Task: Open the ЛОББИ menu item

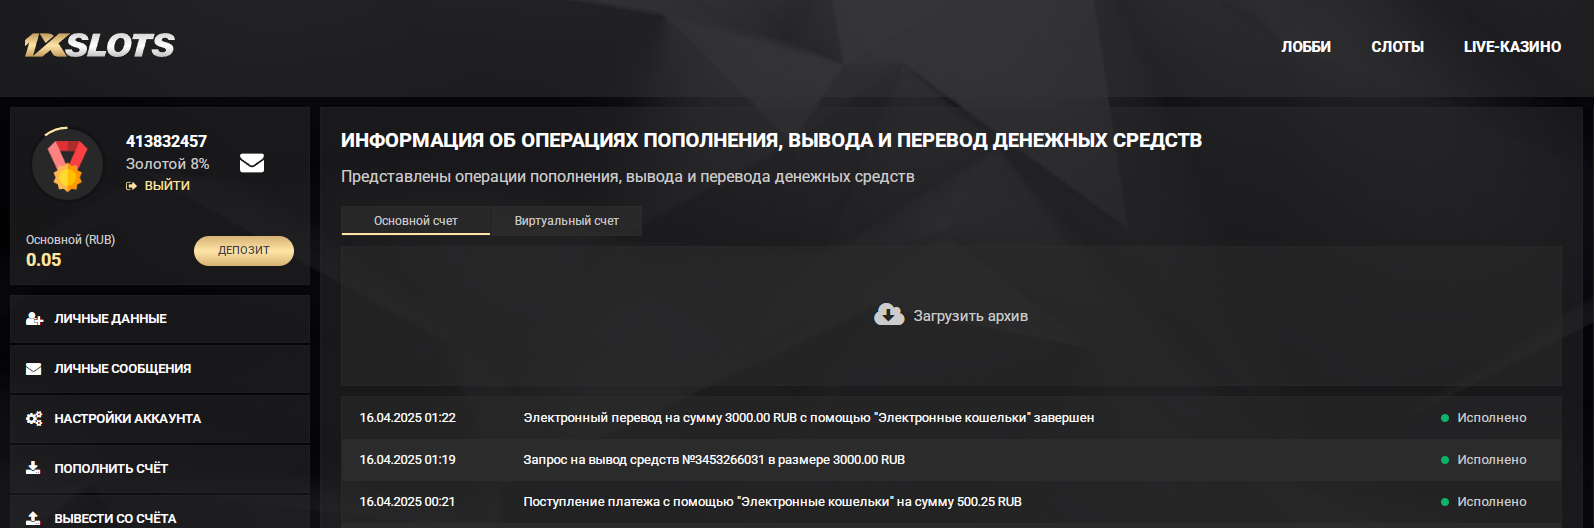Action: pyautogui.click(x=1306, y=47)
